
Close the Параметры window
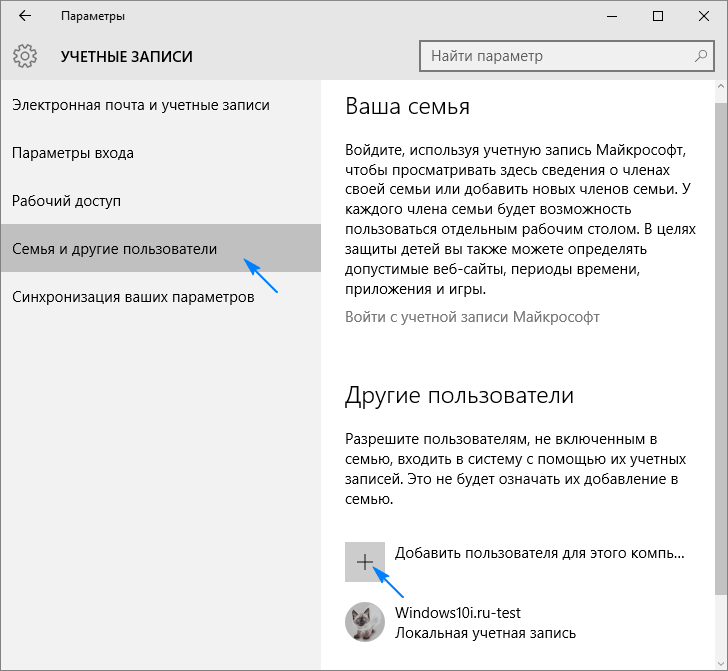[703, 17]
